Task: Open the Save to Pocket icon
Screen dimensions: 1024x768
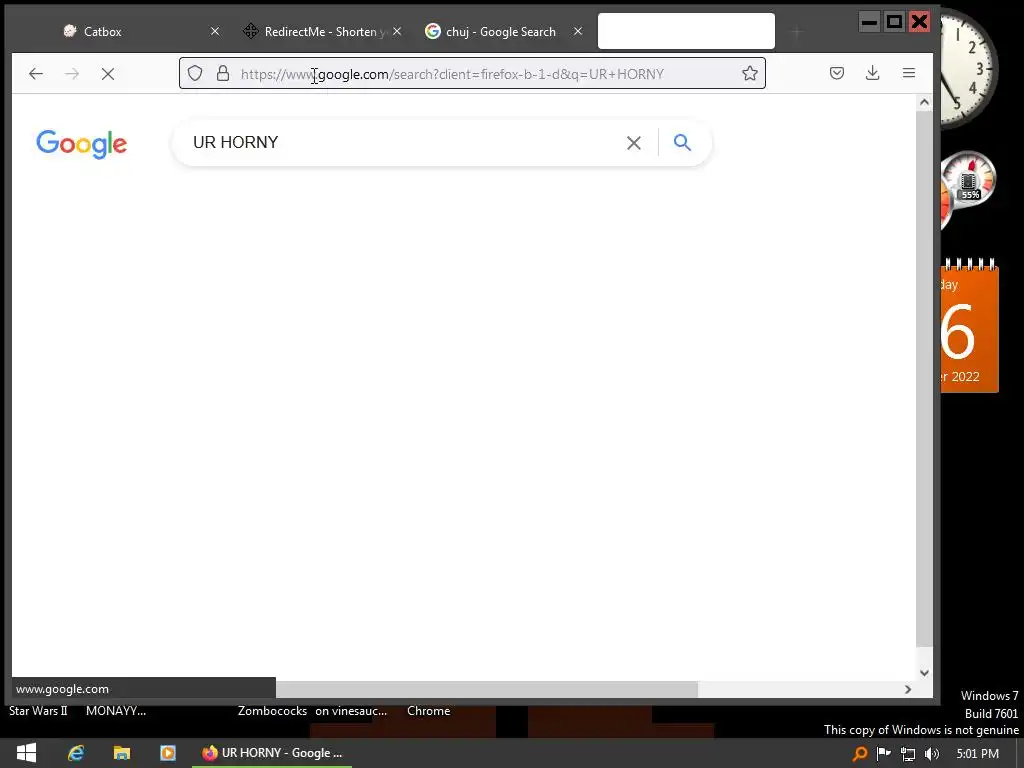Action: tap(837, 73)
